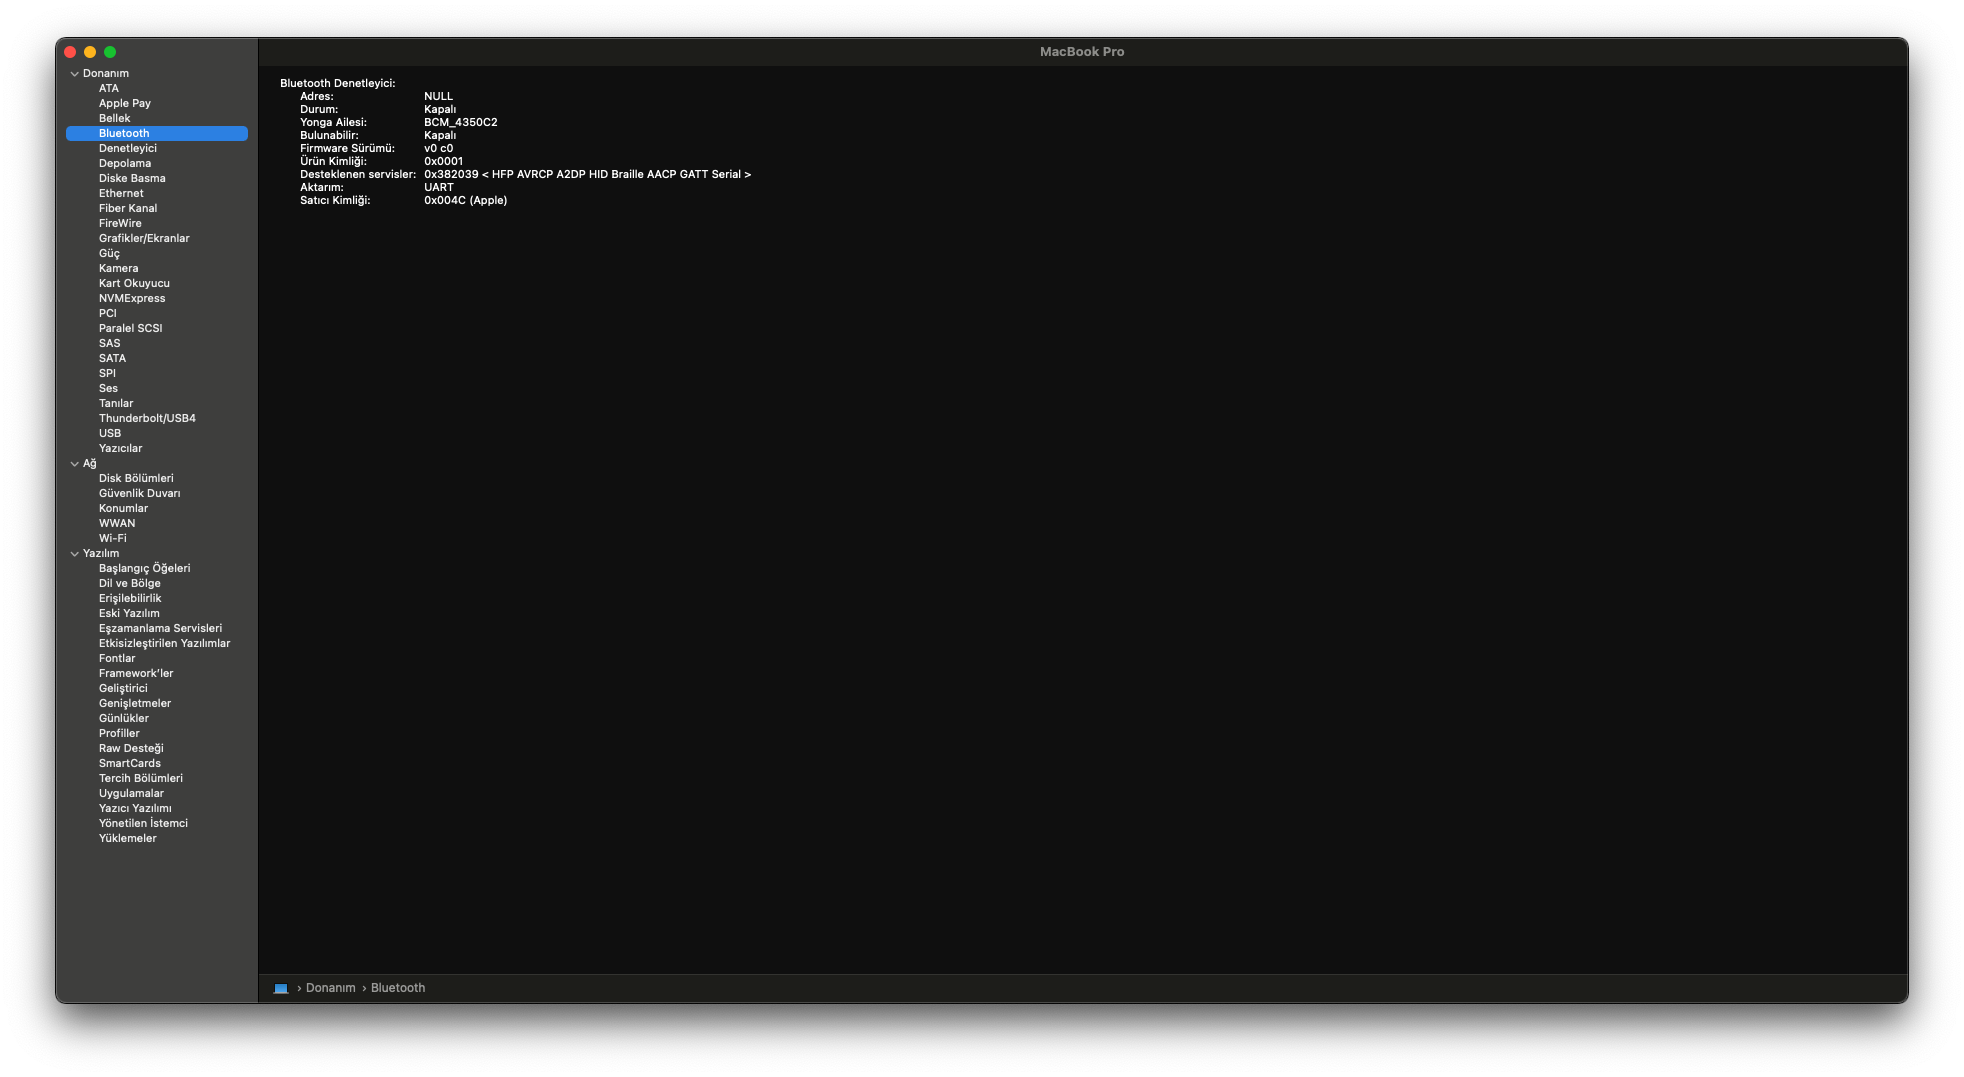Open Güvenlik Duvarı under Ağ
Image resolution: width=1964 pixels, height=1077 pixels.
pyautogui.click(x=139, y=493)
